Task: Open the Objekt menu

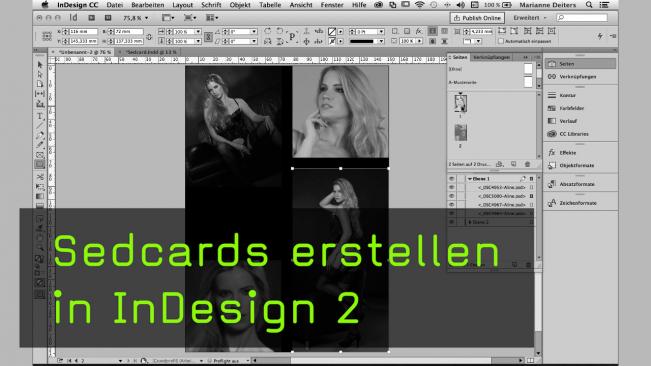Action: click(x=240, y=5)
